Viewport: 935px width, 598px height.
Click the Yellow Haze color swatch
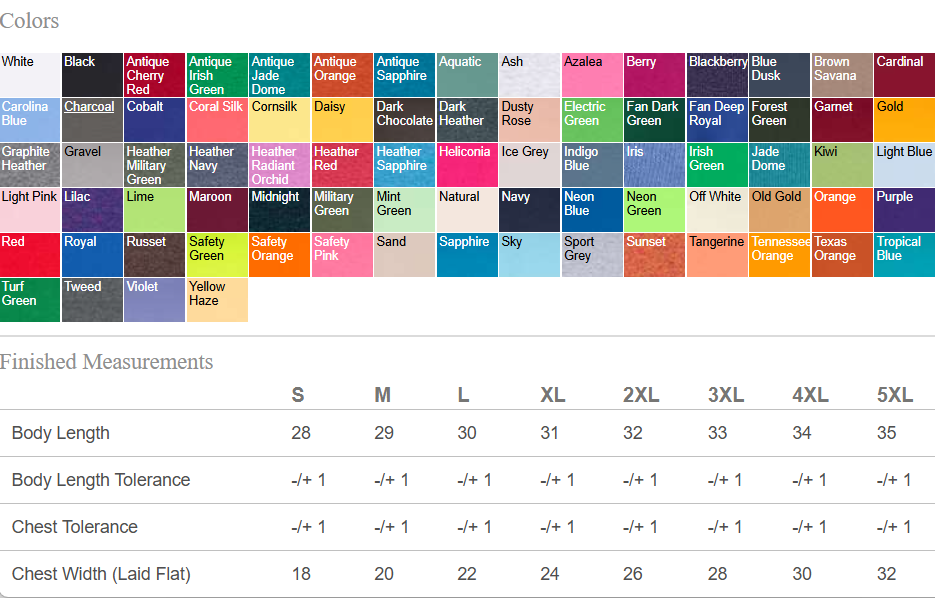pos(217,300)
